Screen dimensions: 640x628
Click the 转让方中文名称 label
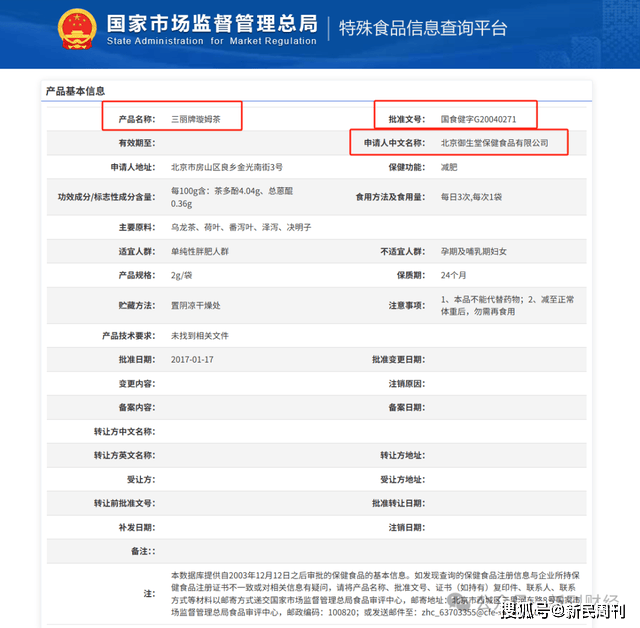(x=124, y=431)
